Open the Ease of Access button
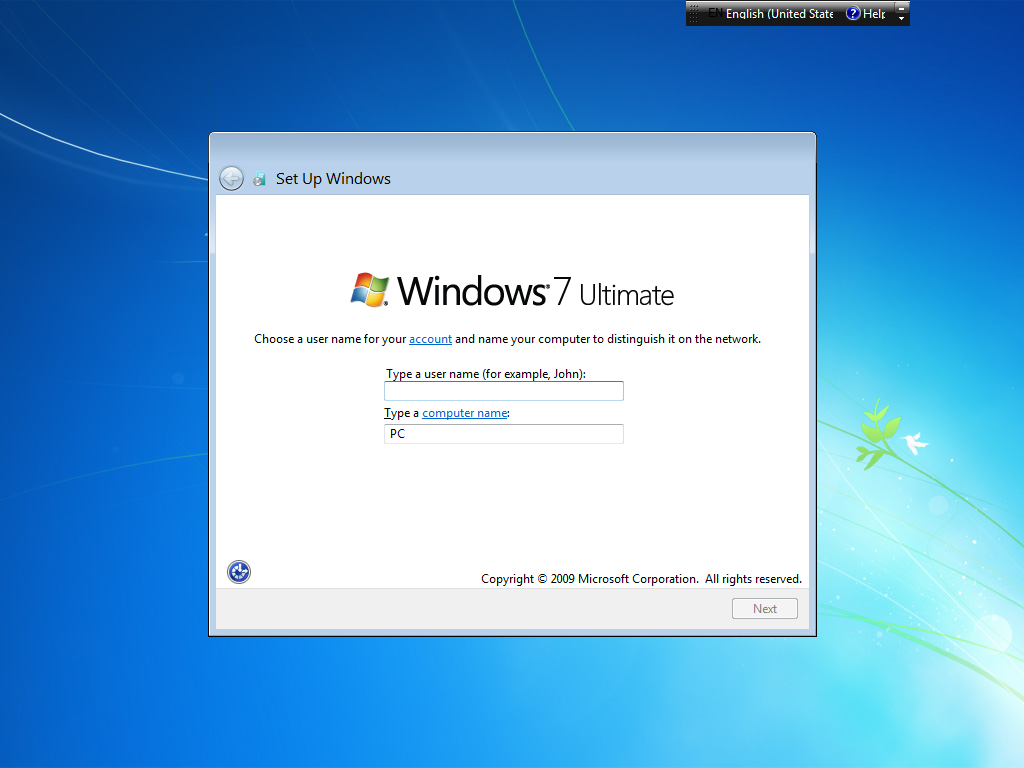 tap(239, 572)
